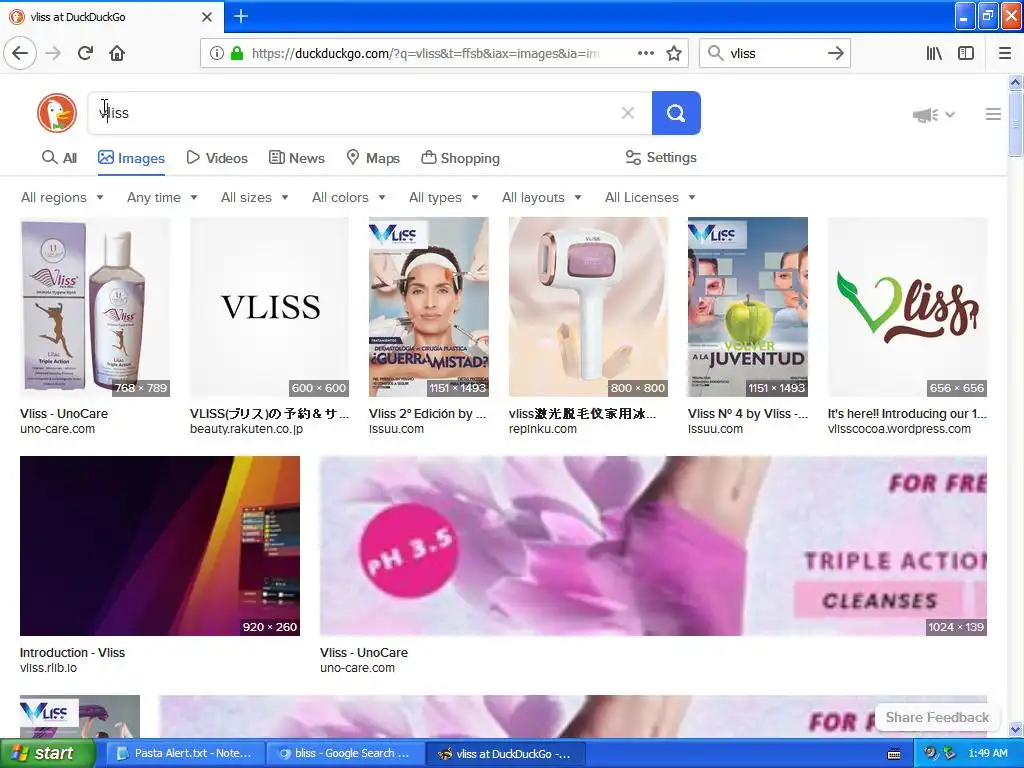
Task: Show site information icon in address bar
Action: 216,53
